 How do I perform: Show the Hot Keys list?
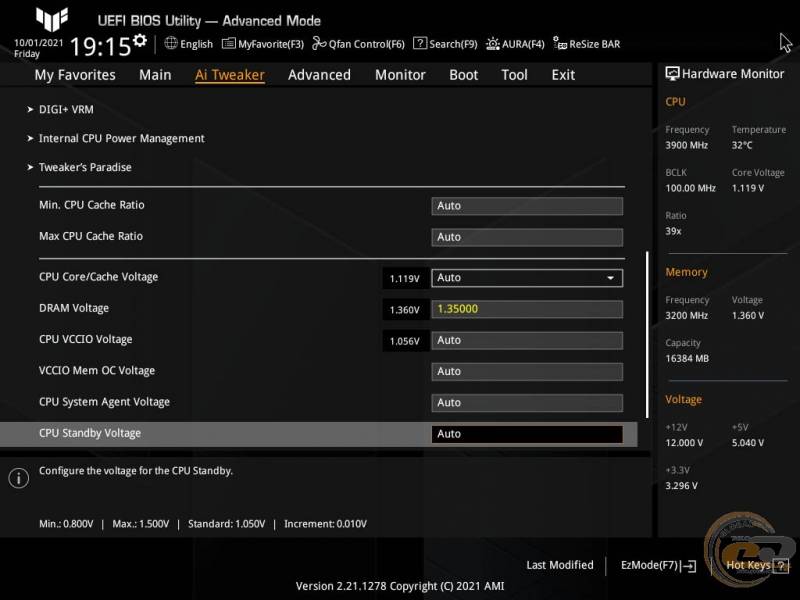click(748, 565)
